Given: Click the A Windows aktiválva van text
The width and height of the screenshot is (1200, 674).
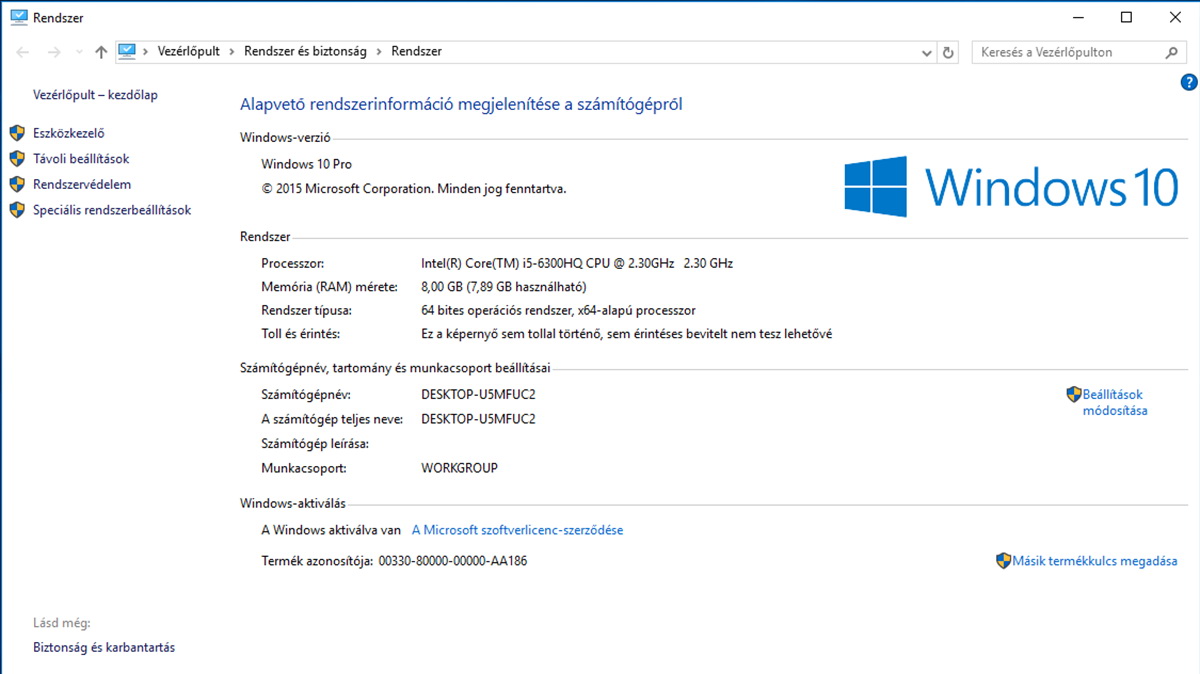Looking at the screenshot, I should [331, 531].
